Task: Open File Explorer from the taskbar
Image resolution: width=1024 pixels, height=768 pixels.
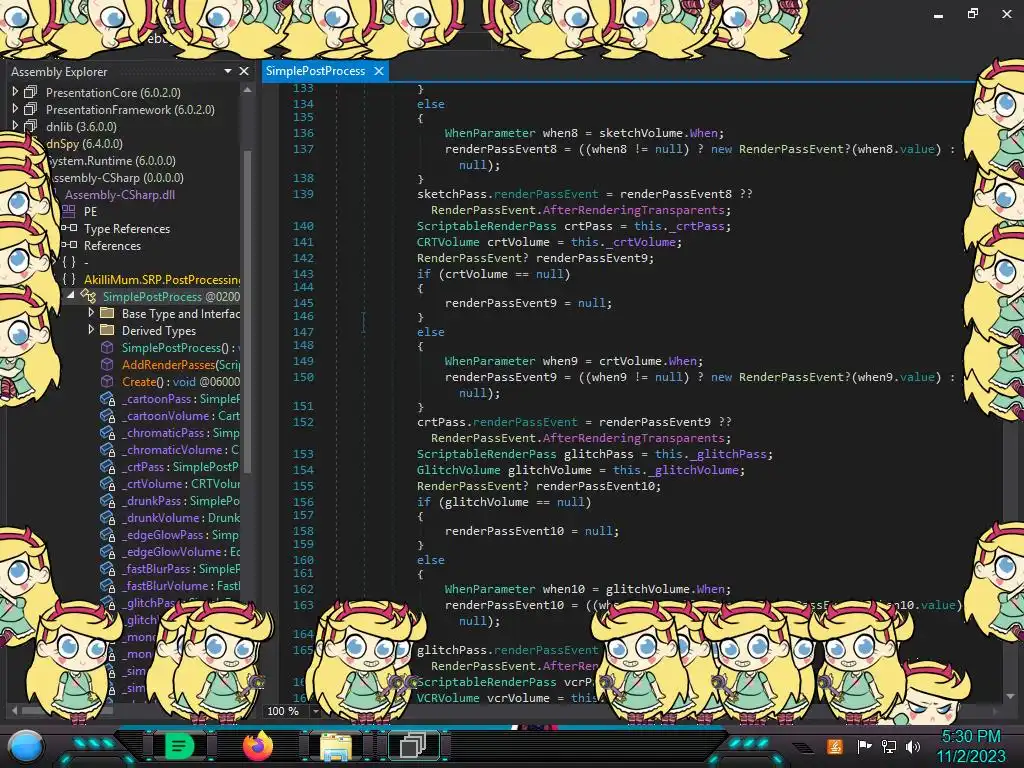Action: point(336,746)
